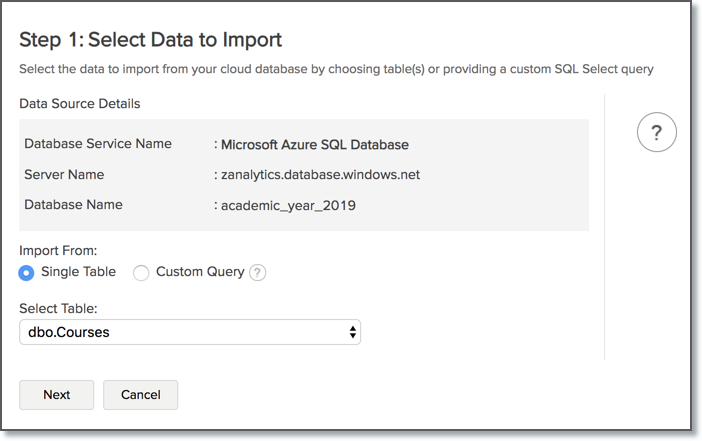Click the dropdown arrows on dbo.Courses
Screen dimensions: 702x441
click(x=352, y=332)
